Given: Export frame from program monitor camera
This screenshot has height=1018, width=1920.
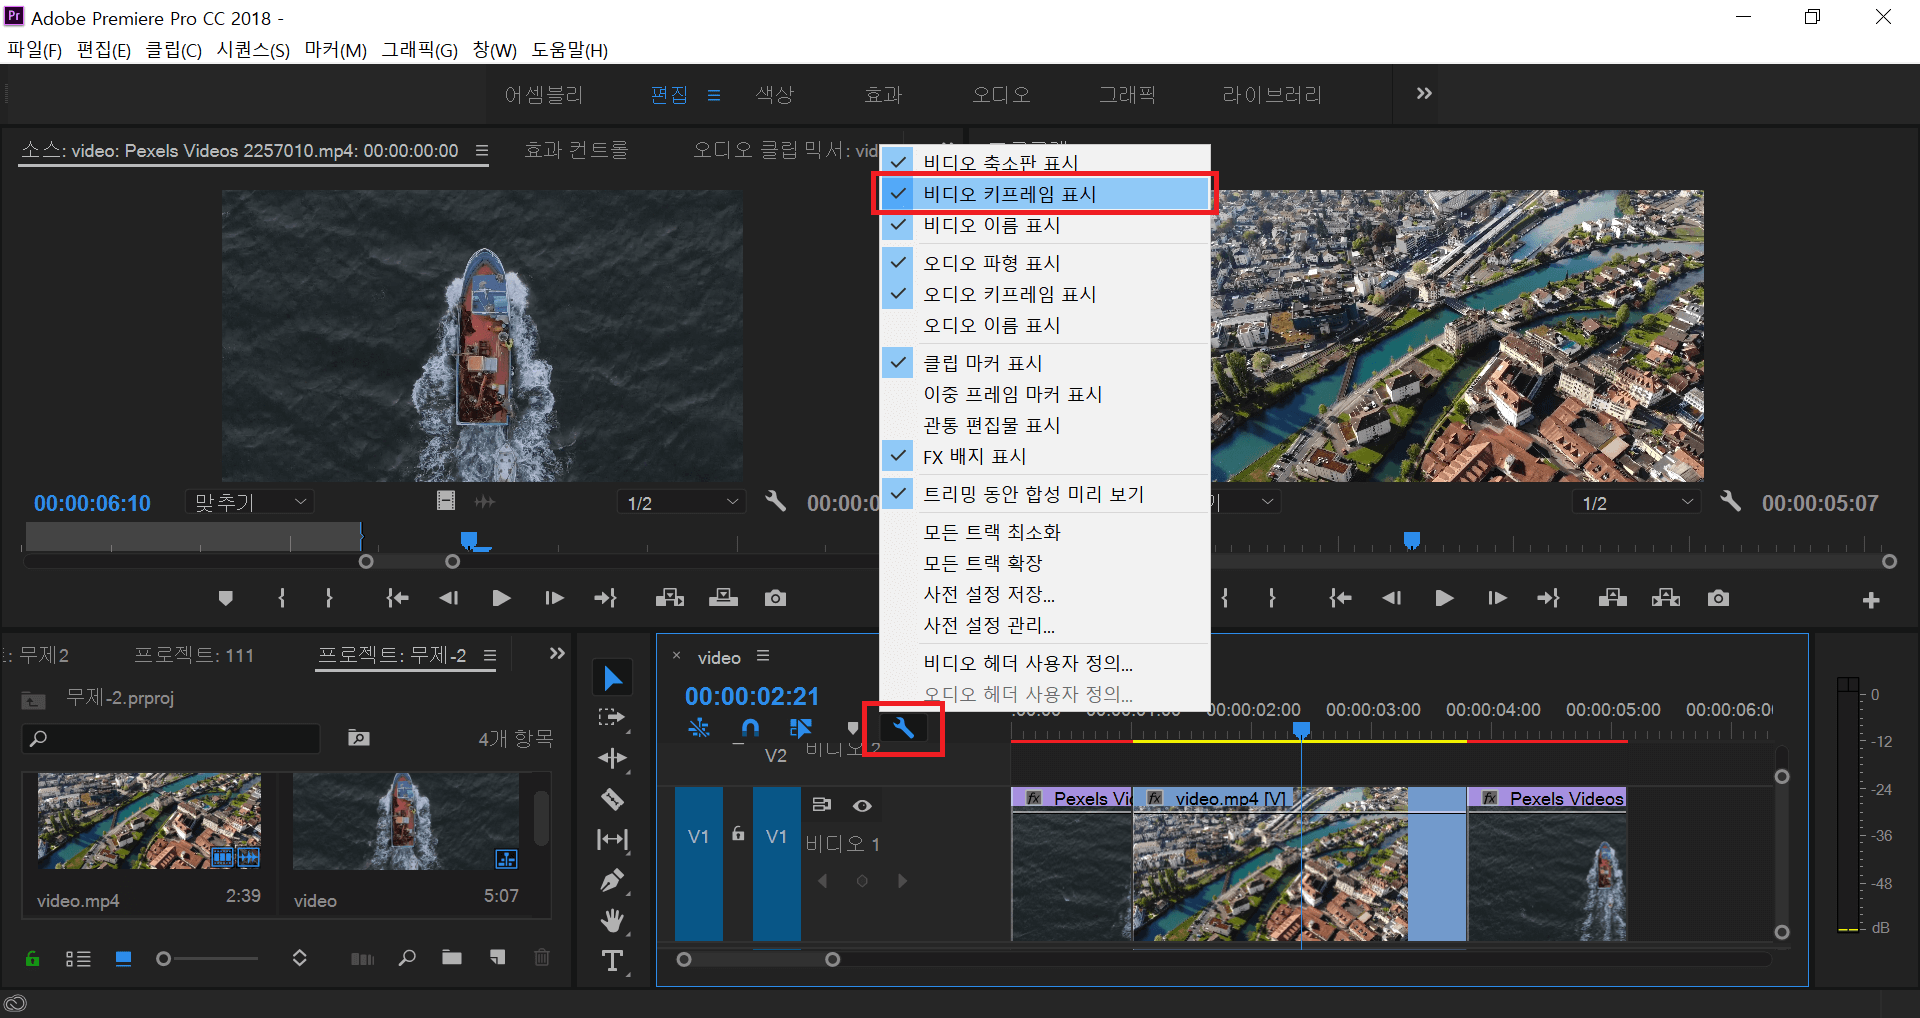Looking at the screenshot, I should point(1718,598).
